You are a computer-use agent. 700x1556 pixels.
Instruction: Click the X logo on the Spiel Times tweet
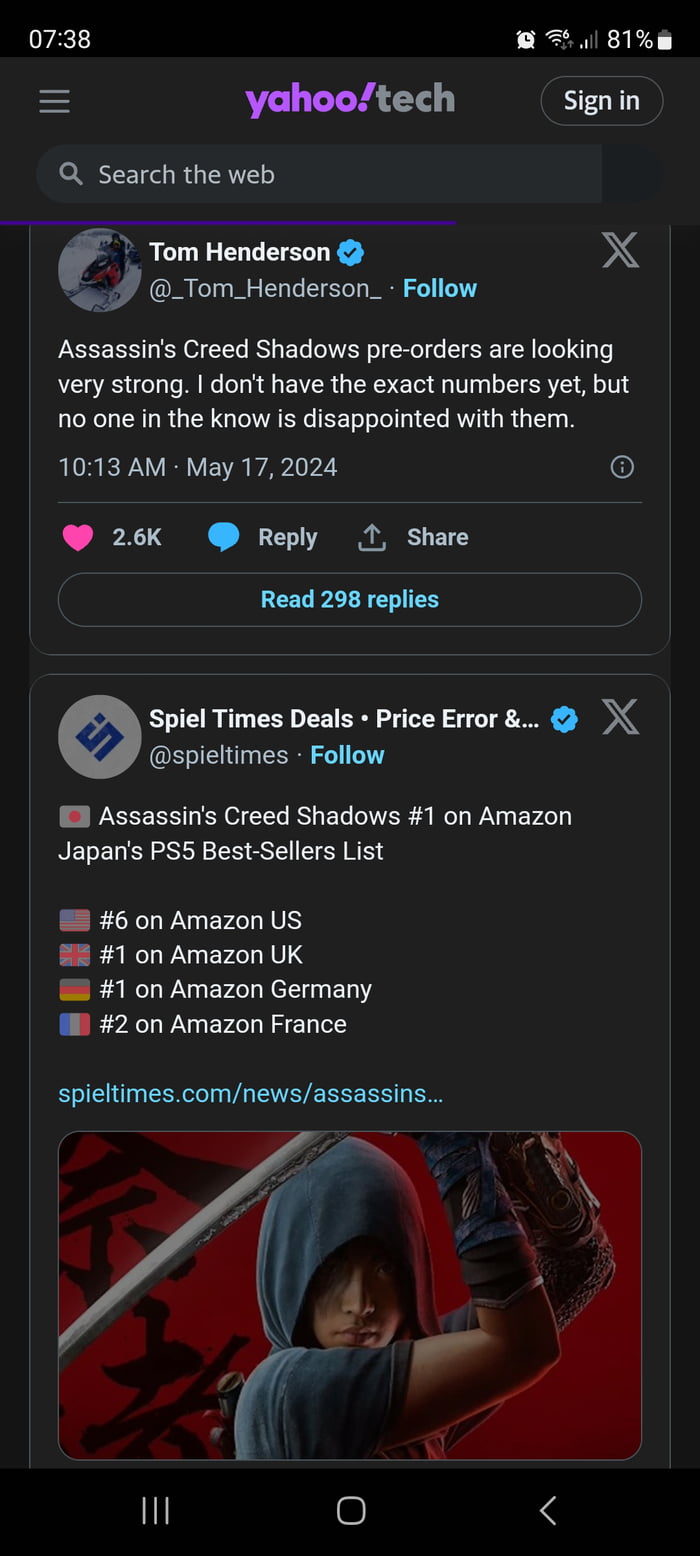pyautogui.click(x=620, y=717)
